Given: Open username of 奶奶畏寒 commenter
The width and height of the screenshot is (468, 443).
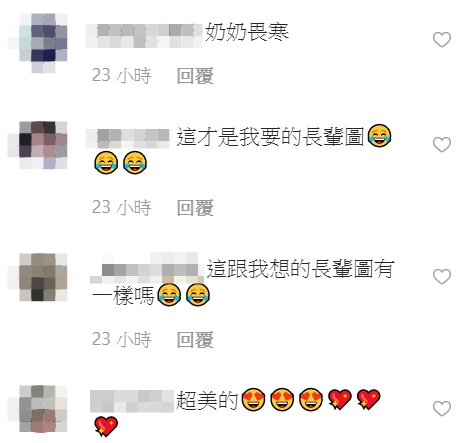Looking at the screenshot, I should (144, 35).
